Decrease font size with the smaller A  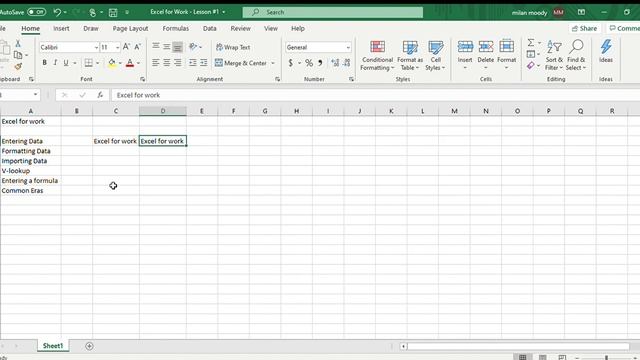(138, 47)
